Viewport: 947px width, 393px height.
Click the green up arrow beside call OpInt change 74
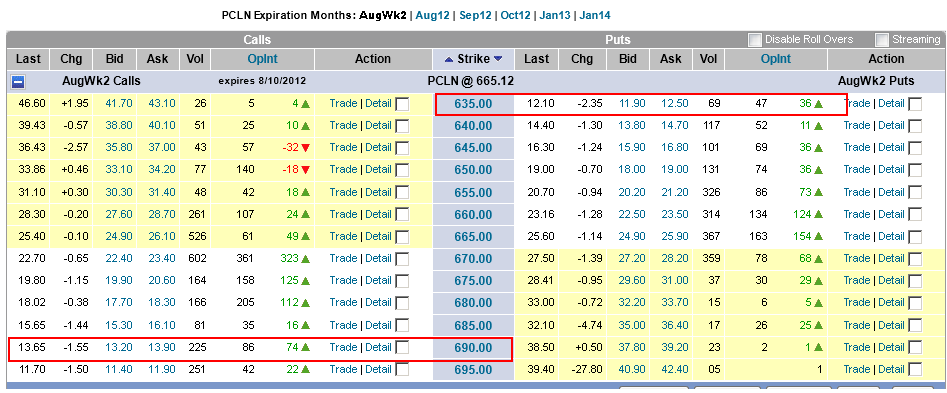305,348
